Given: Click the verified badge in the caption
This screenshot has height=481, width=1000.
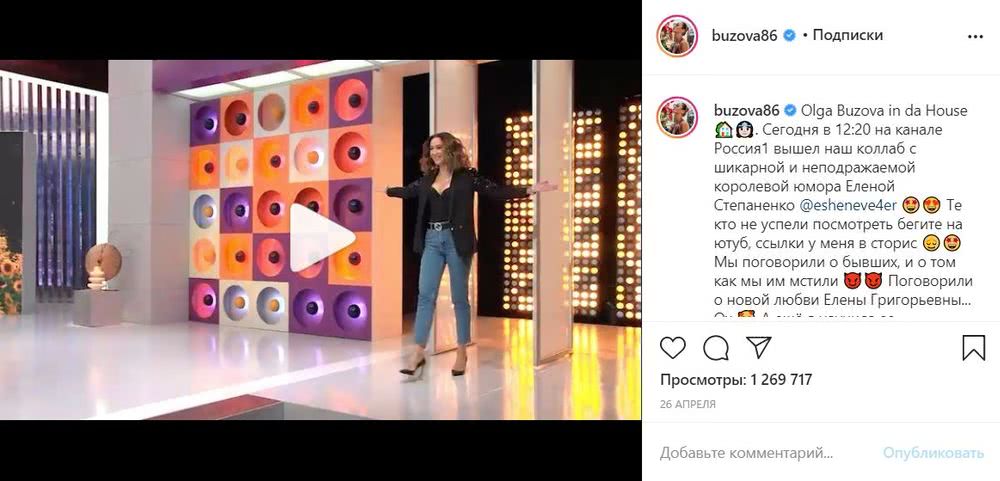Looking at the screenshot, I should click(789, 111).
